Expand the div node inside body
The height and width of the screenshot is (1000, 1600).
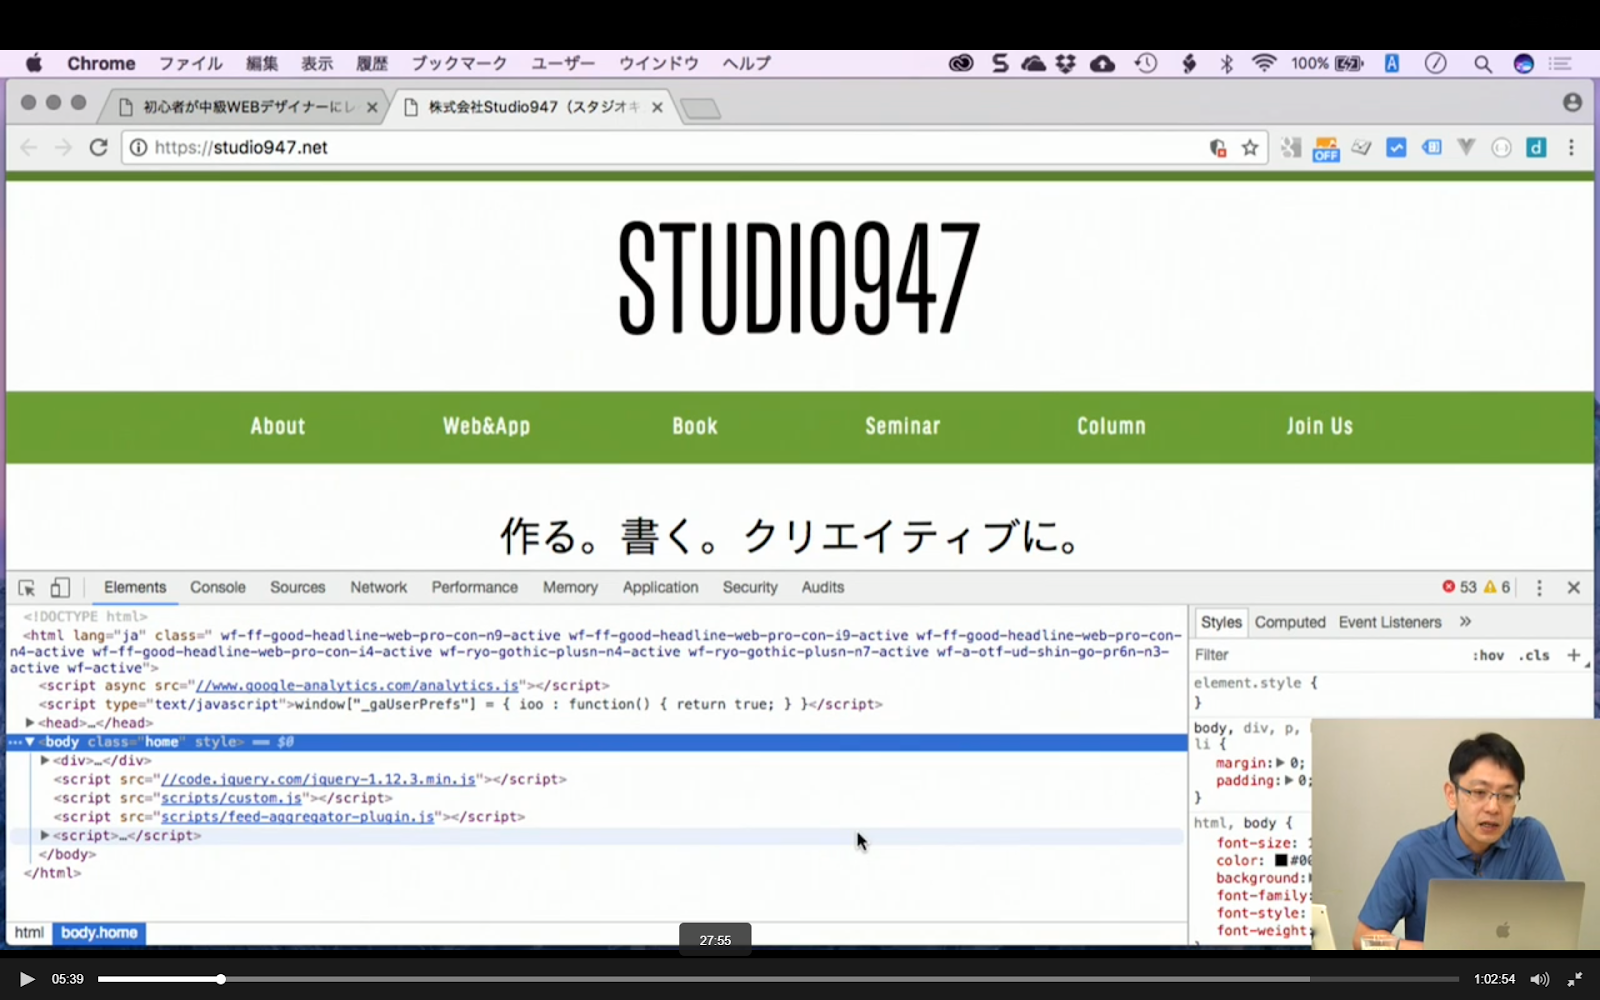click(45, 760)
